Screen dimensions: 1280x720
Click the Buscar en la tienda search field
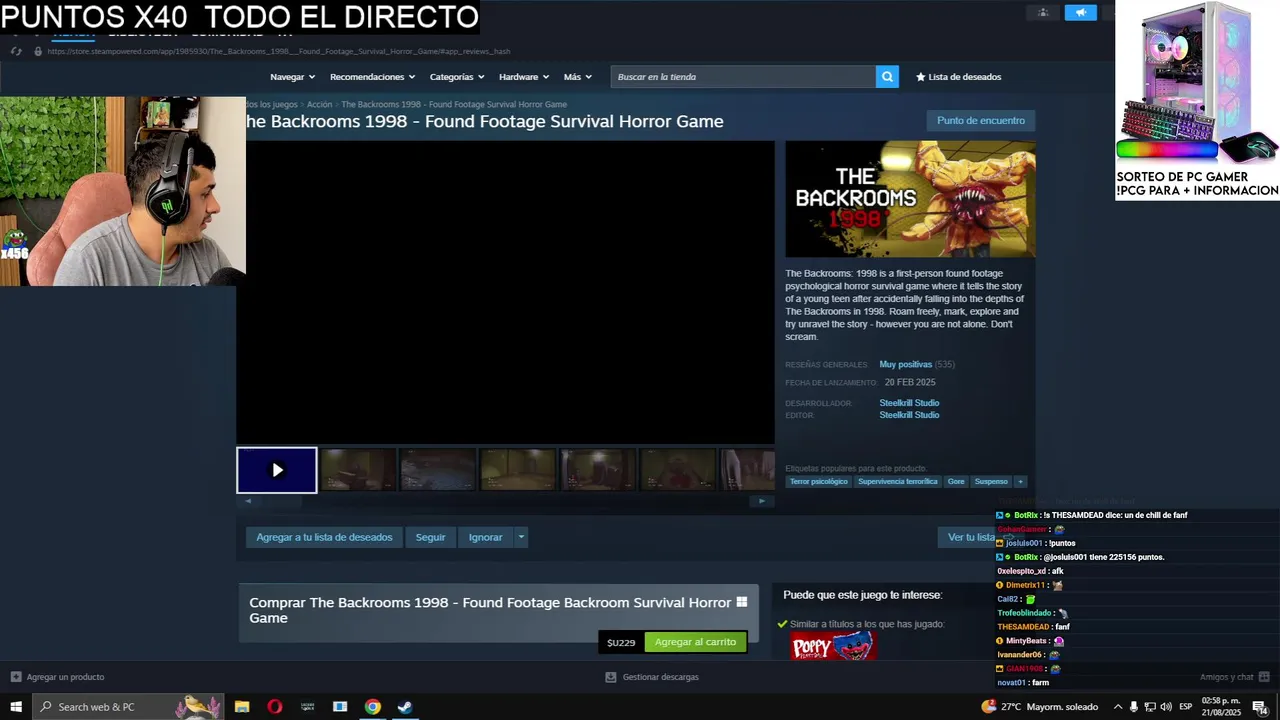pyautogui.click(x=743, y=77)
